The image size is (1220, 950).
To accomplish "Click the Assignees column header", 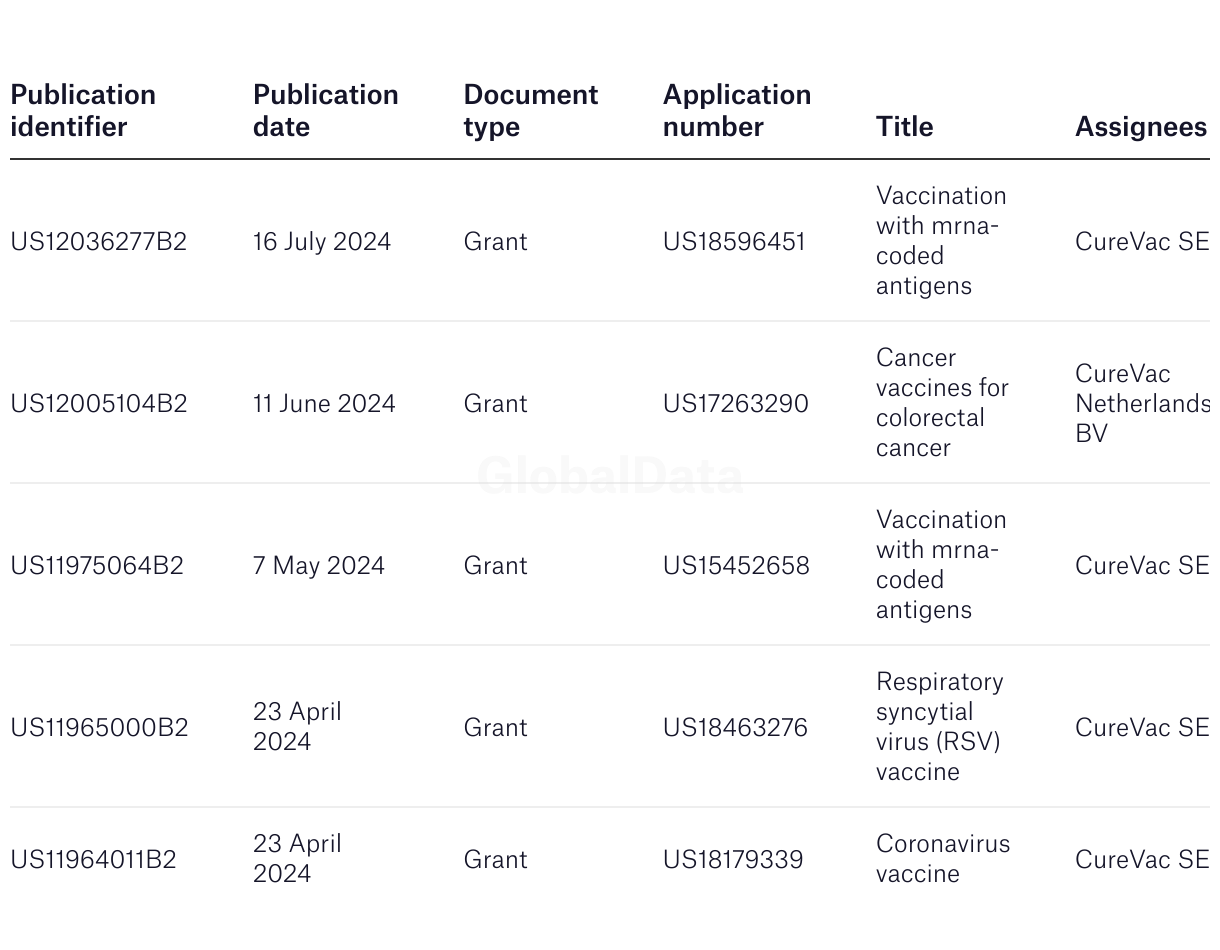I will [x=1140, y=127].
